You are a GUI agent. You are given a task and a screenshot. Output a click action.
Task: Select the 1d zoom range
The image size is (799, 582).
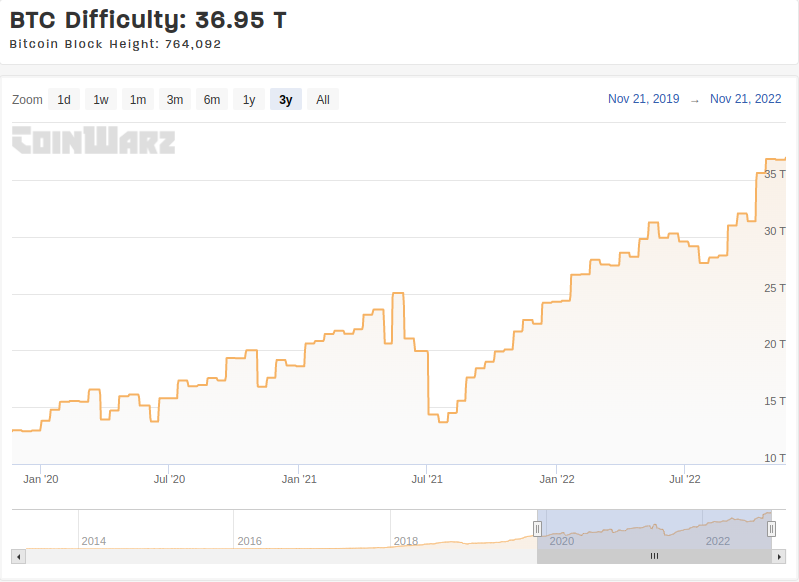(x=64, y=99)
